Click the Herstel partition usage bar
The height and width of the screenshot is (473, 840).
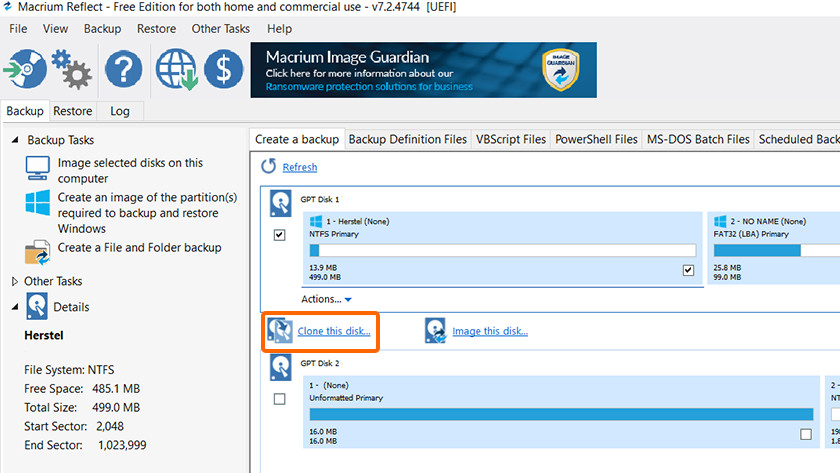(x=502, y=250)
